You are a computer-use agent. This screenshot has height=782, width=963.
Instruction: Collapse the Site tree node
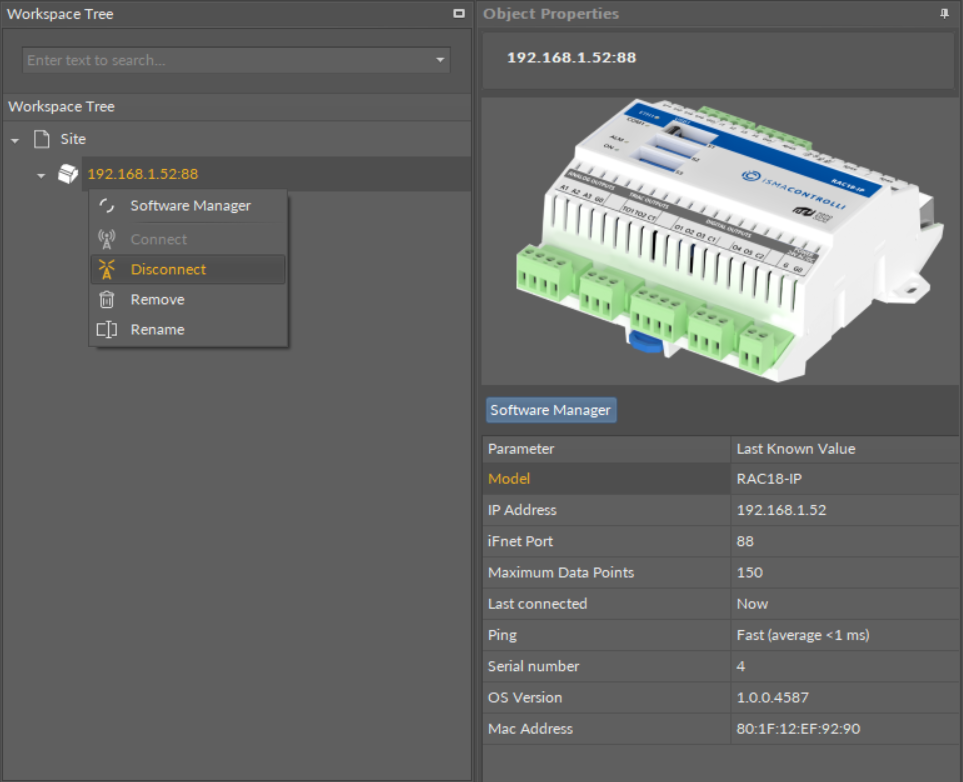click(15, 140)
